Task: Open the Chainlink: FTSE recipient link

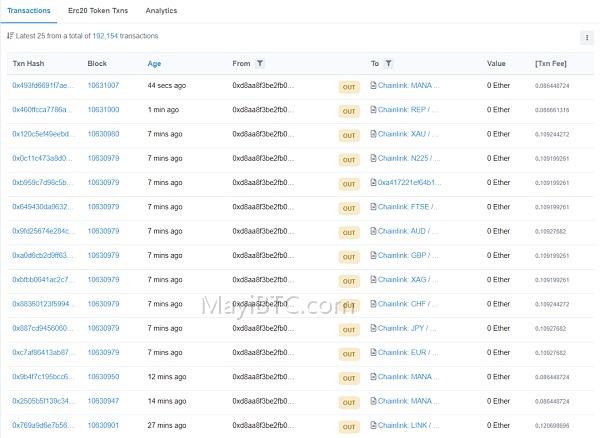Action: click(x=408, y=207)
